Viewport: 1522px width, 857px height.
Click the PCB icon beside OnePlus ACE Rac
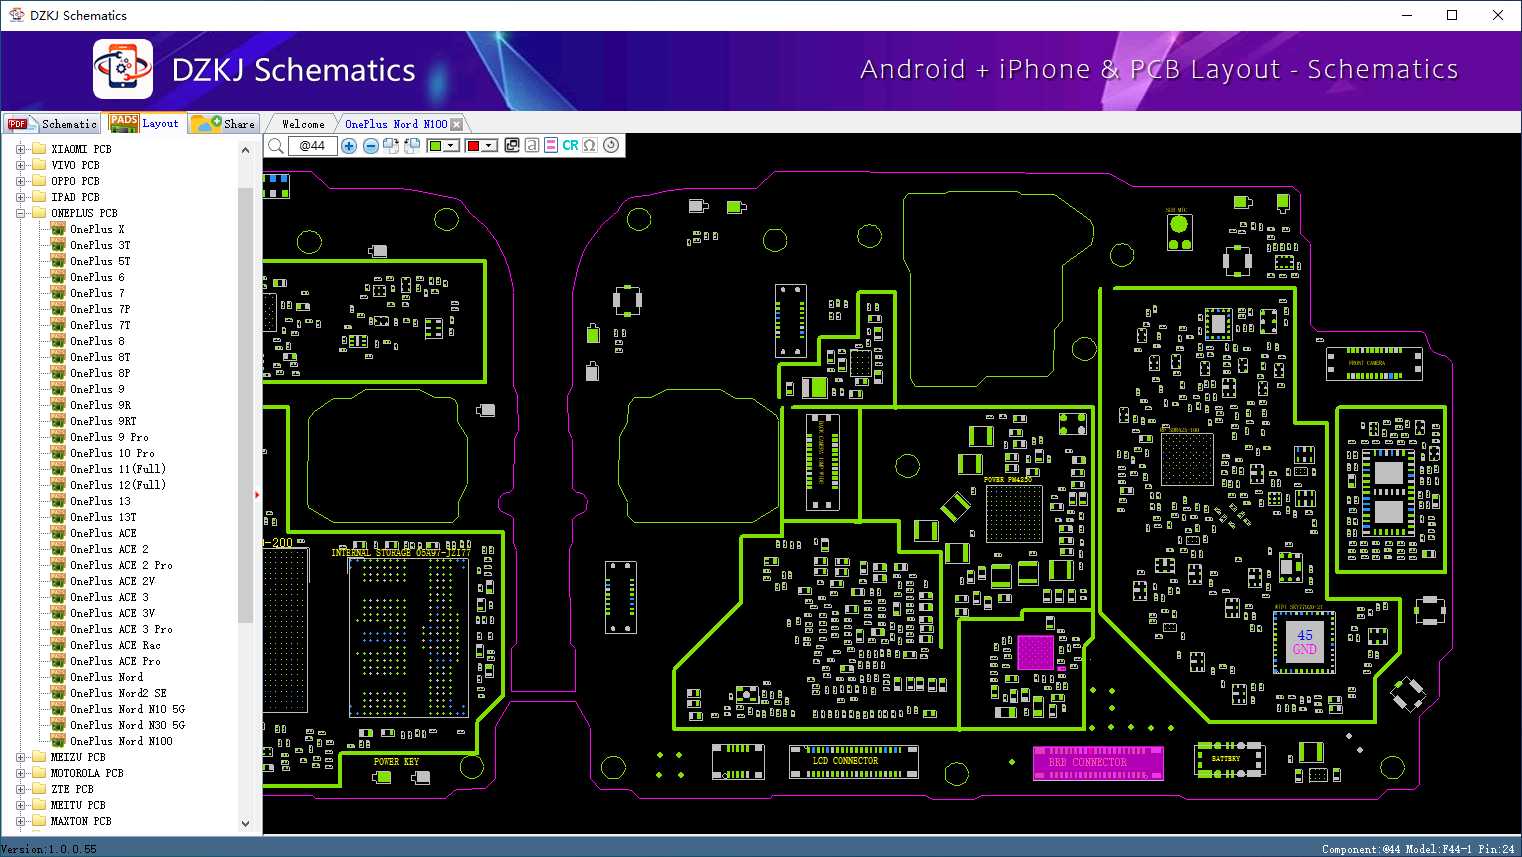(x=58, y=645)
